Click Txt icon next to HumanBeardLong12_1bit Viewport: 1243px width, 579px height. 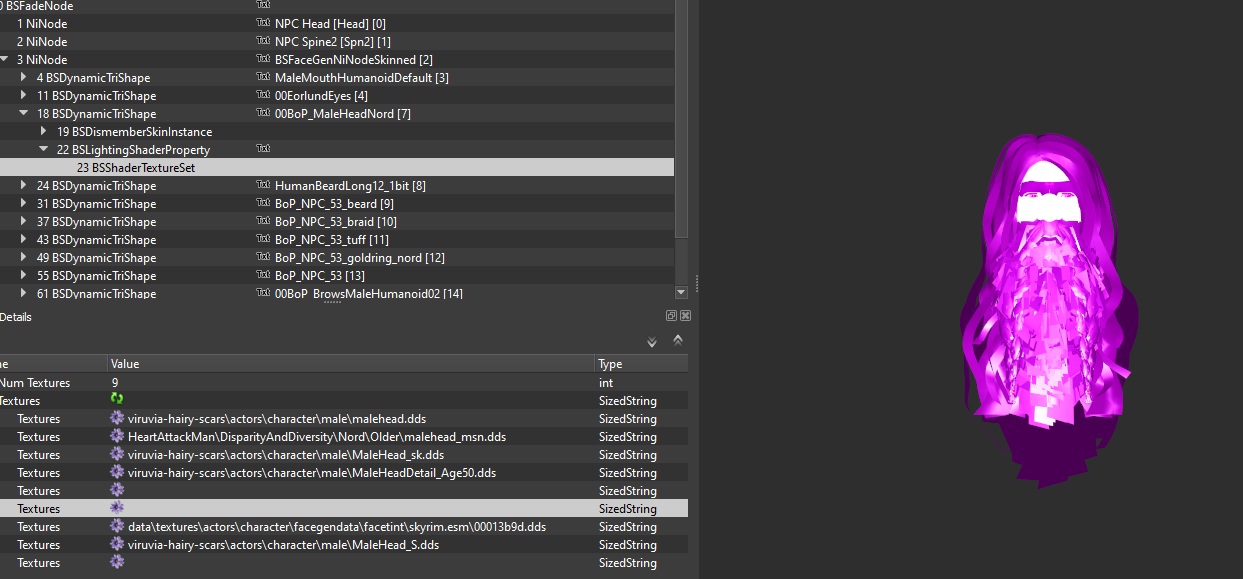[263, 184]
